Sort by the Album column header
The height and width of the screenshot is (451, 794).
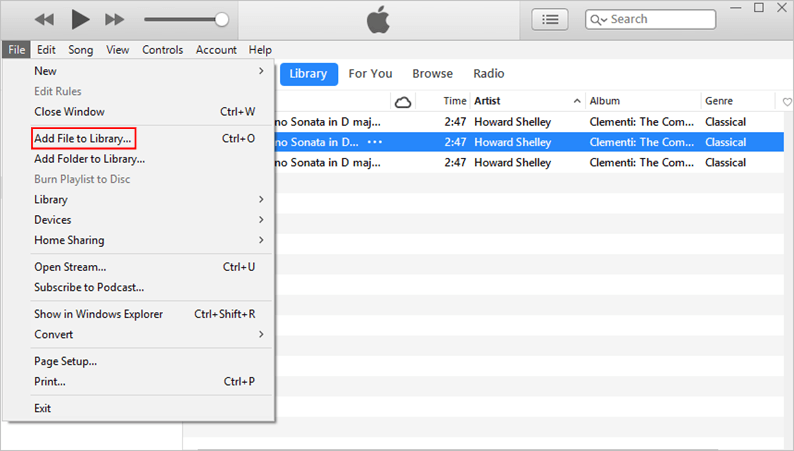[x=605, y=101]
